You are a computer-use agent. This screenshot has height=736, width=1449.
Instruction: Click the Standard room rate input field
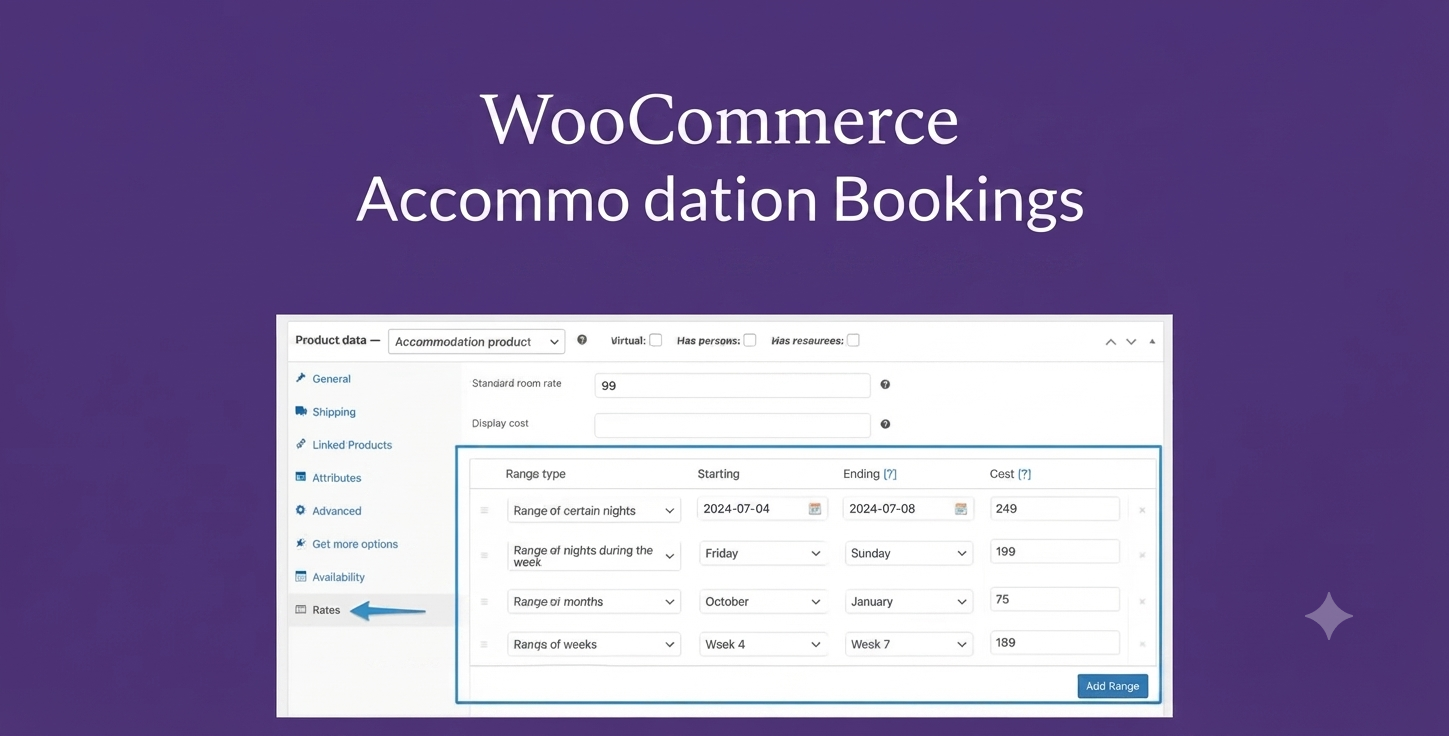(x=732, y=385)
